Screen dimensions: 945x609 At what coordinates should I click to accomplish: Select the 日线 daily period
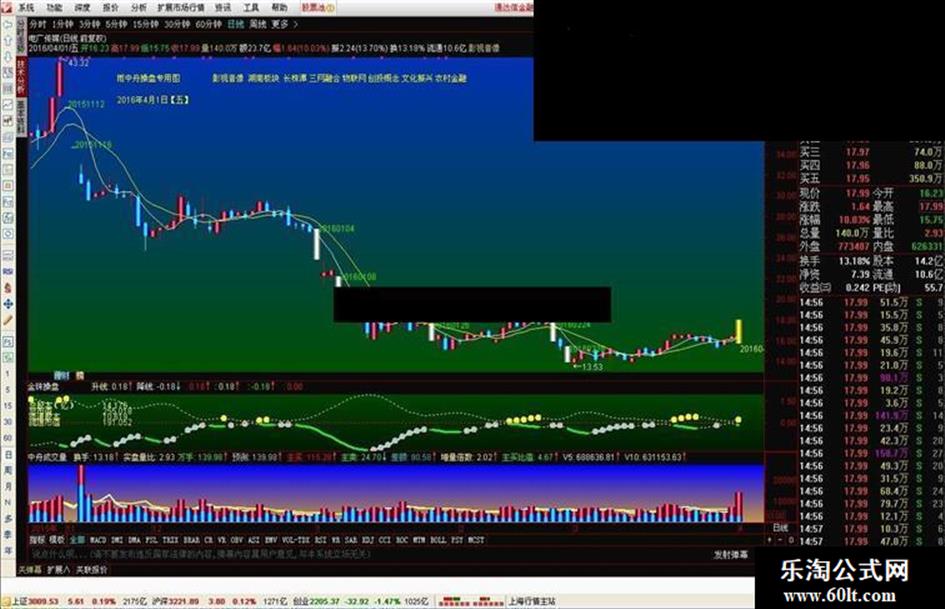click(x=236, y=24)
